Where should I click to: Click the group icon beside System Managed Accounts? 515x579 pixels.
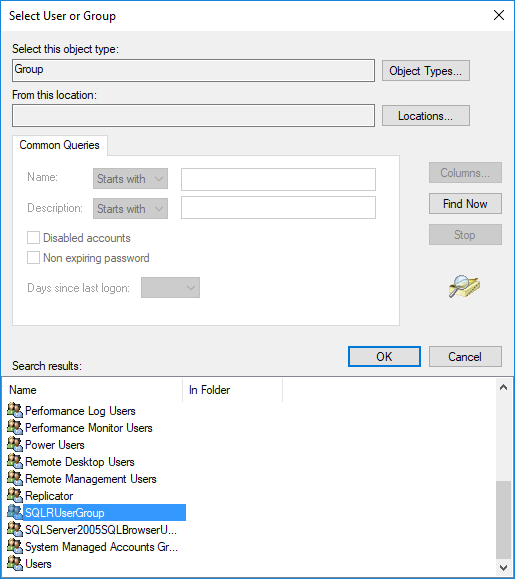(15, 546)
